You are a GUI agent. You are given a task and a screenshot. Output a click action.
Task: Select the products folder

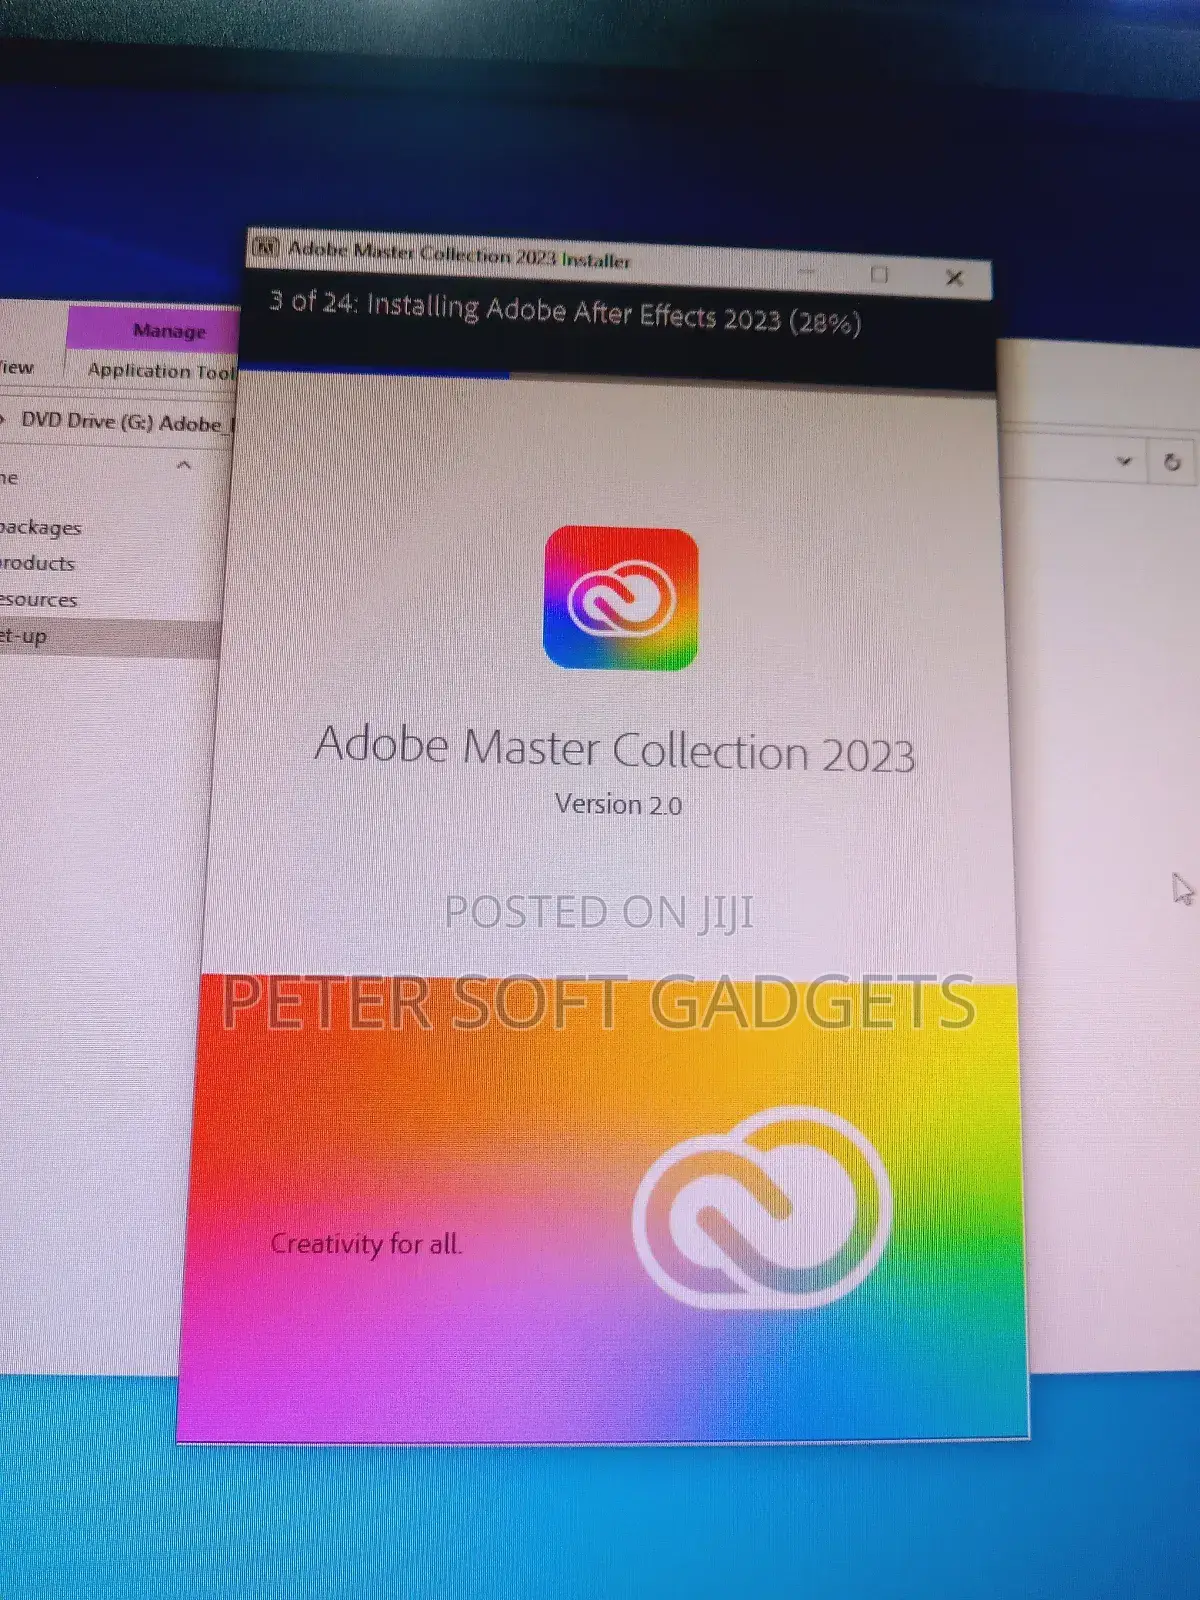pyautogui.click(x=37, y=563)
